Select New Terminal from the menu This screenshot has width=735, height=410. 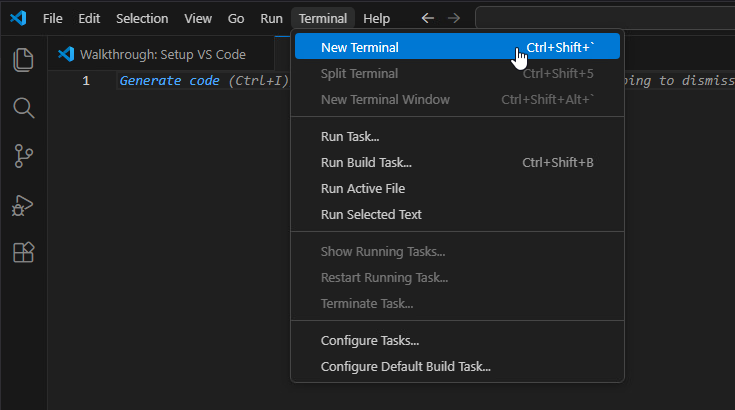pos(359,47)
